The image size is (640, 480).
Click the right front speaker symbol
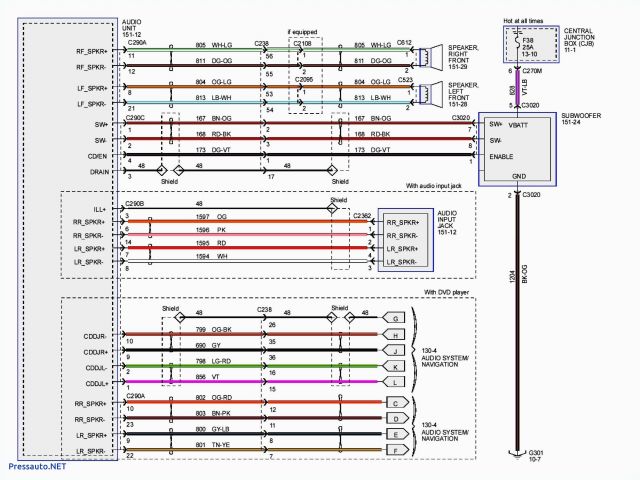coord(435,56)
